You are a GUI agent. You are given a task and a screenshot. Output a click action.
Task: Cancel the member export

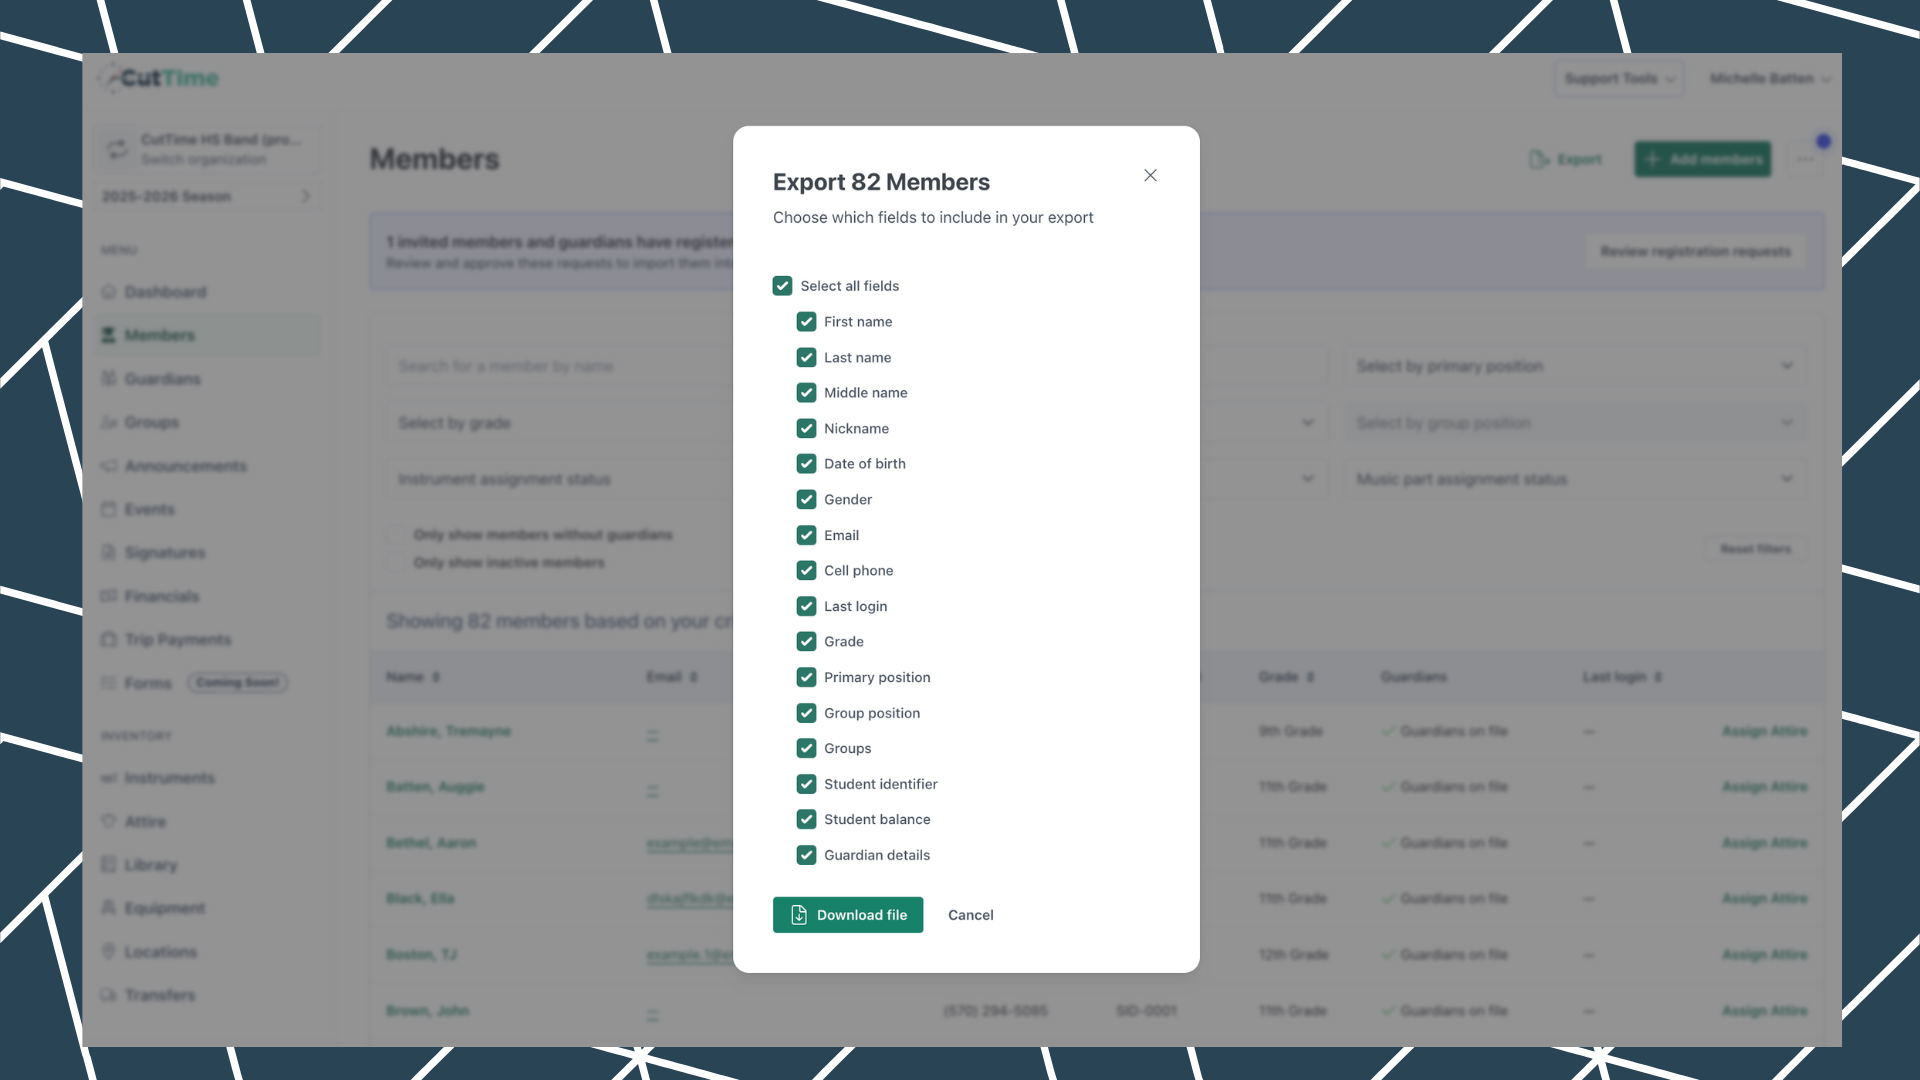point(970,914)
